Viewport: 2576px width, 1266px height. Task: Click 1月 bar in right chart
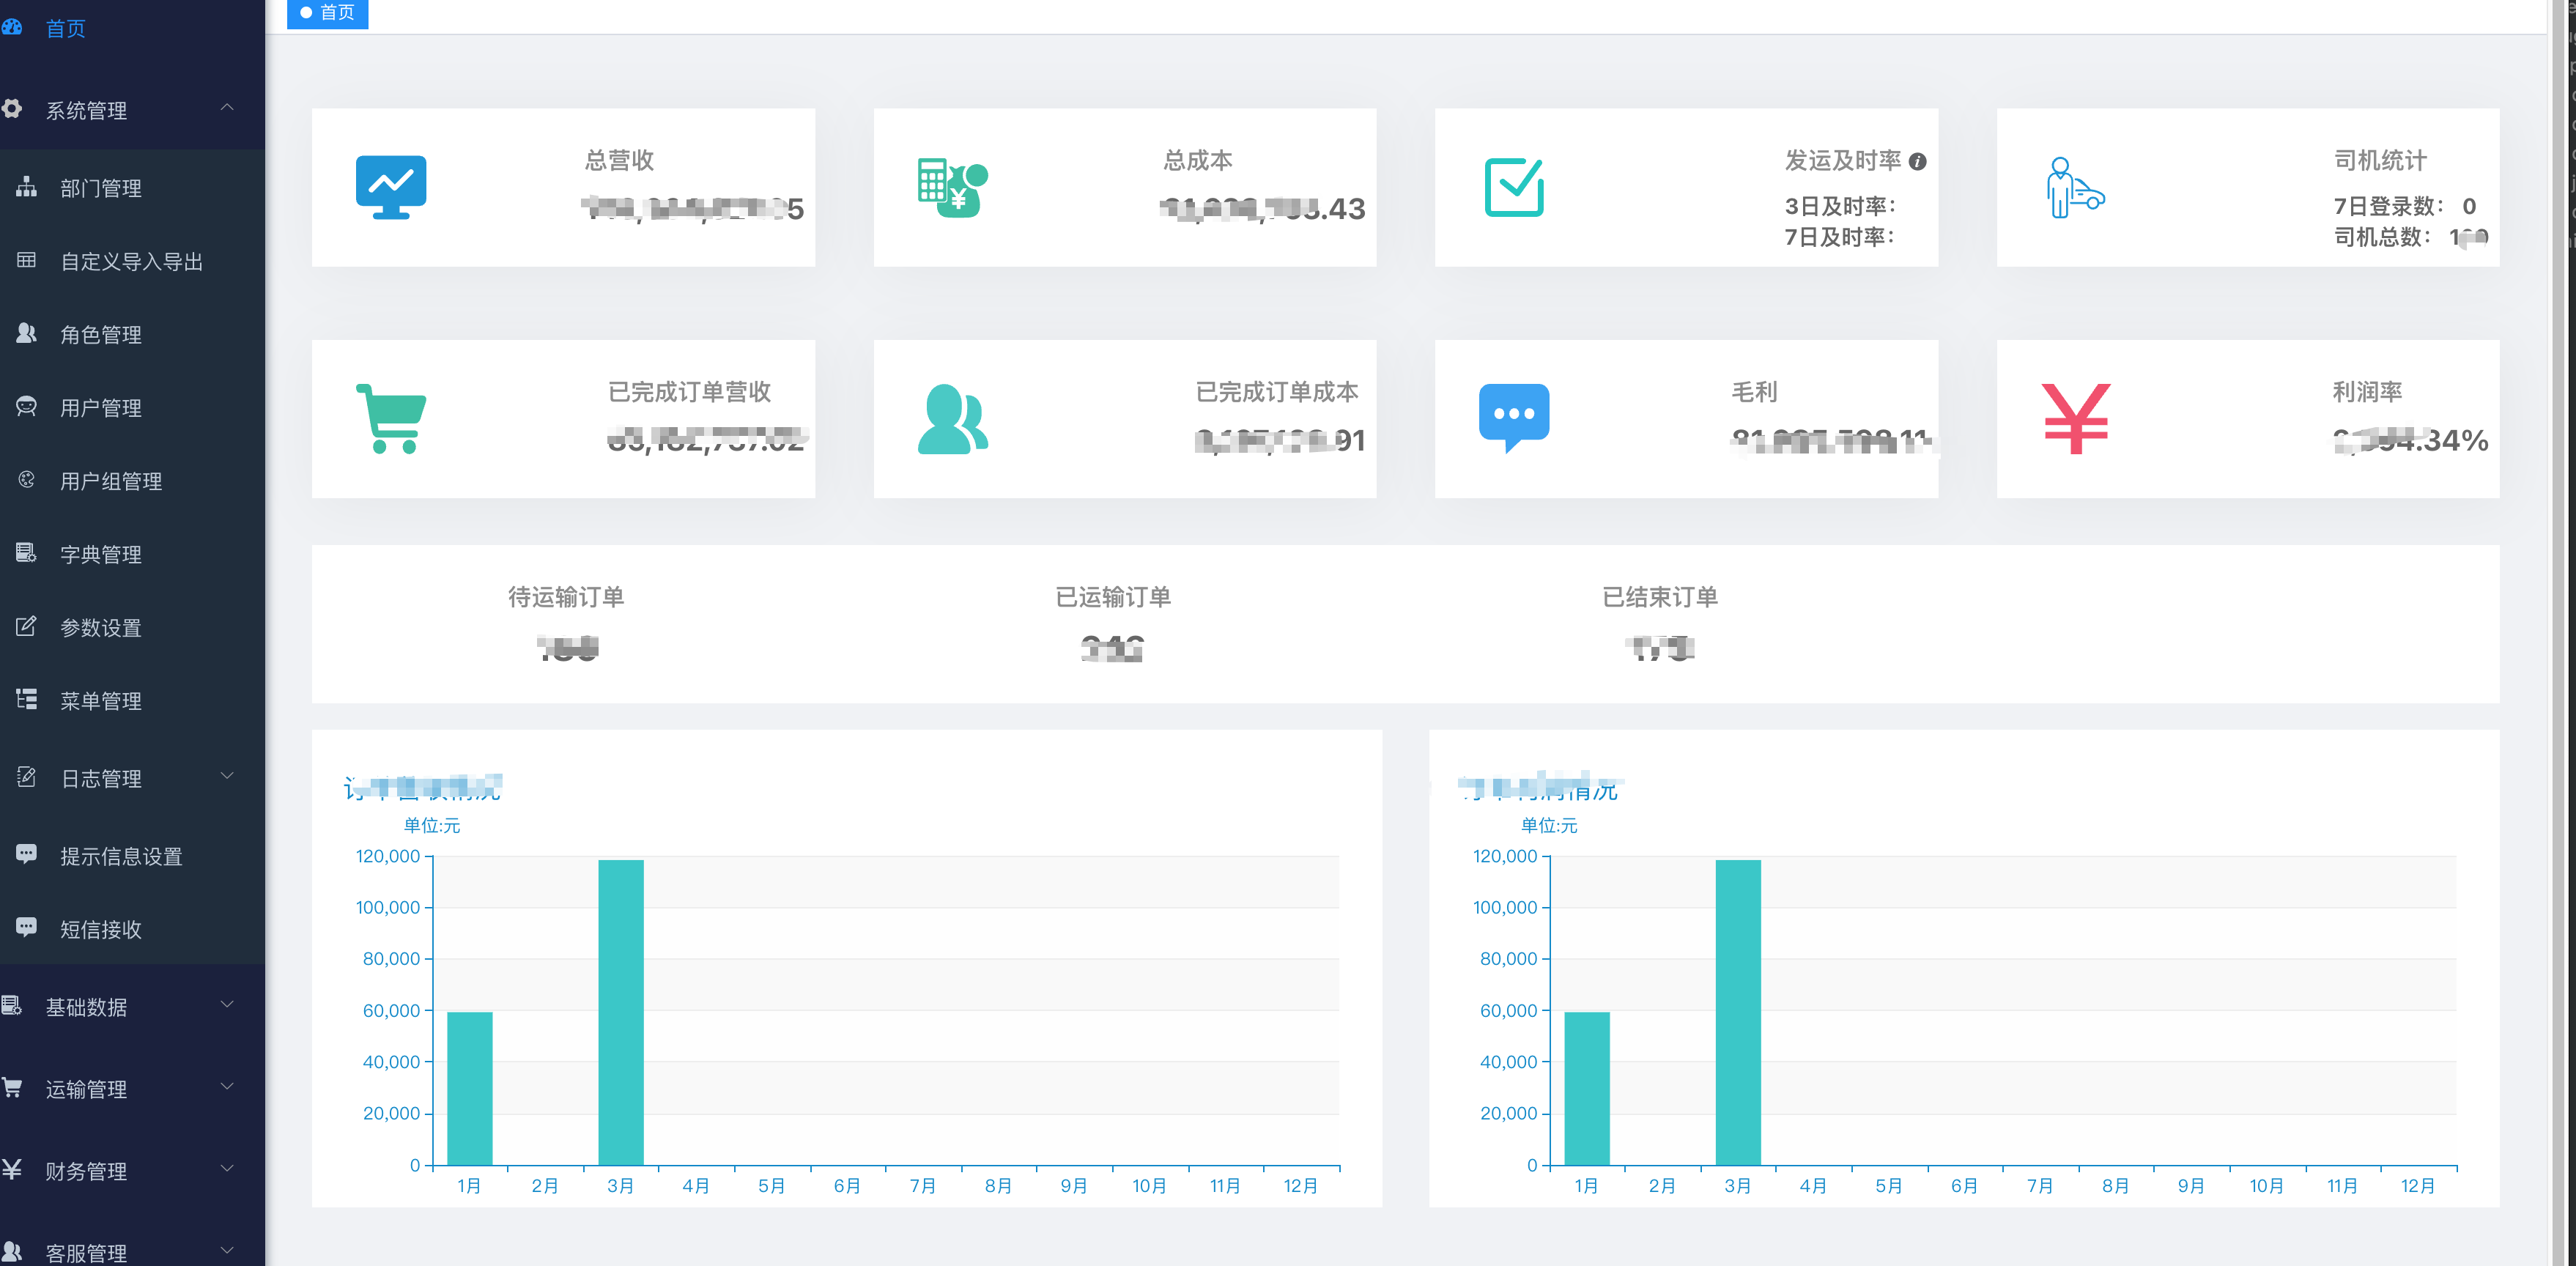pyautogui.click(x=1587, y=1088)
